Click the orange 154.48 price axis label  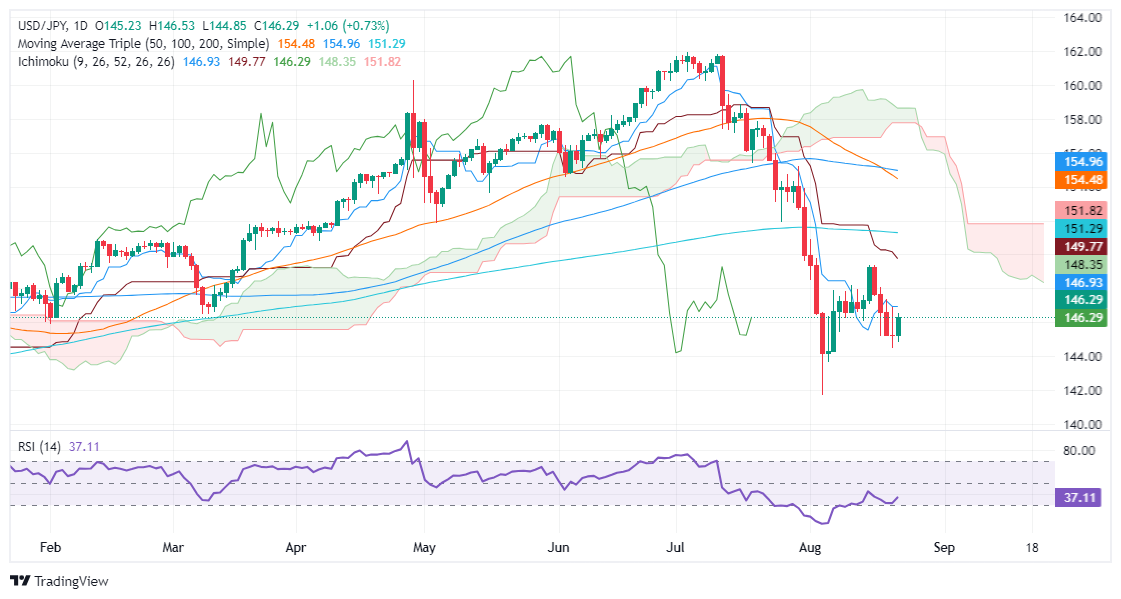(x=1081, y=179)
